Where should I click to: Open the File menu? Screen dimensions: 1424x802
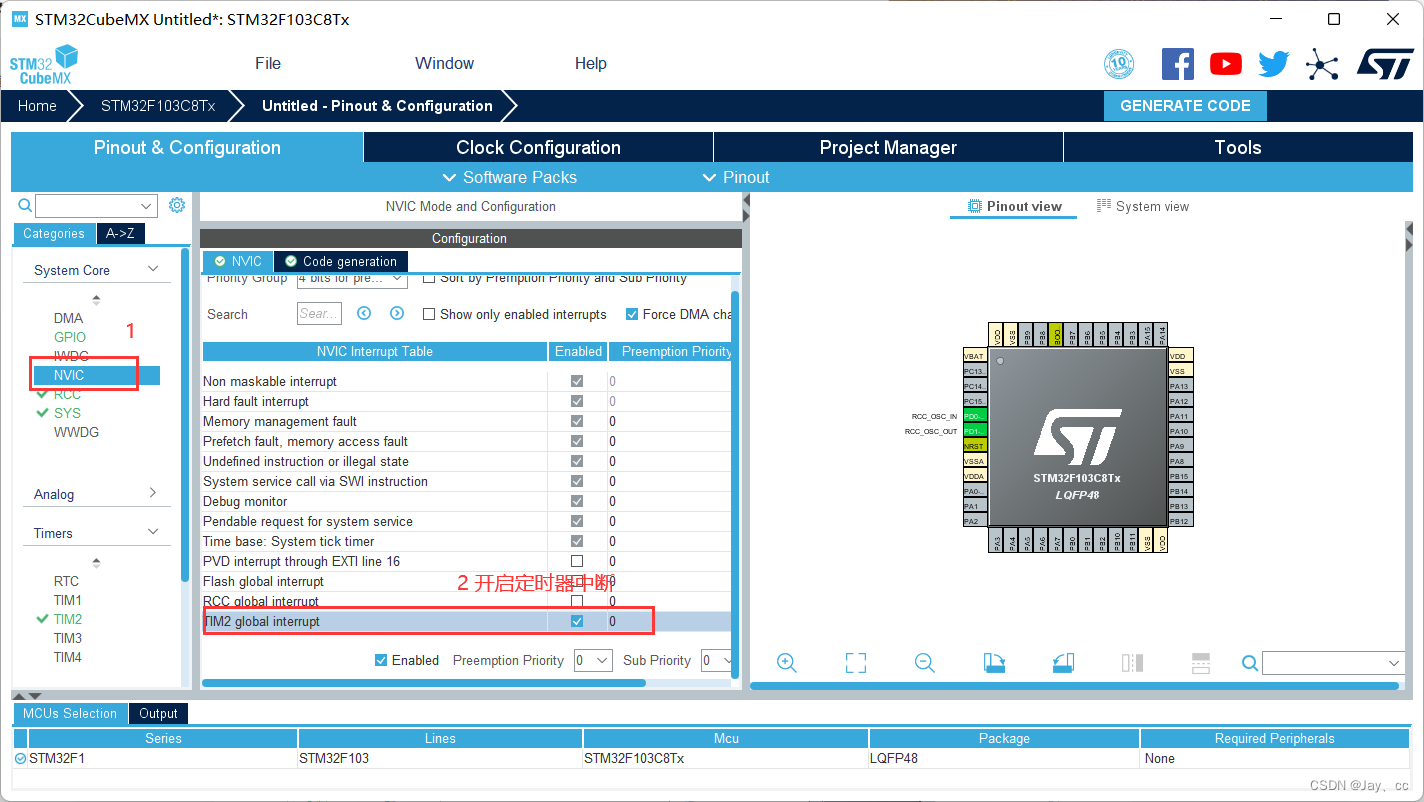(268, 63)
